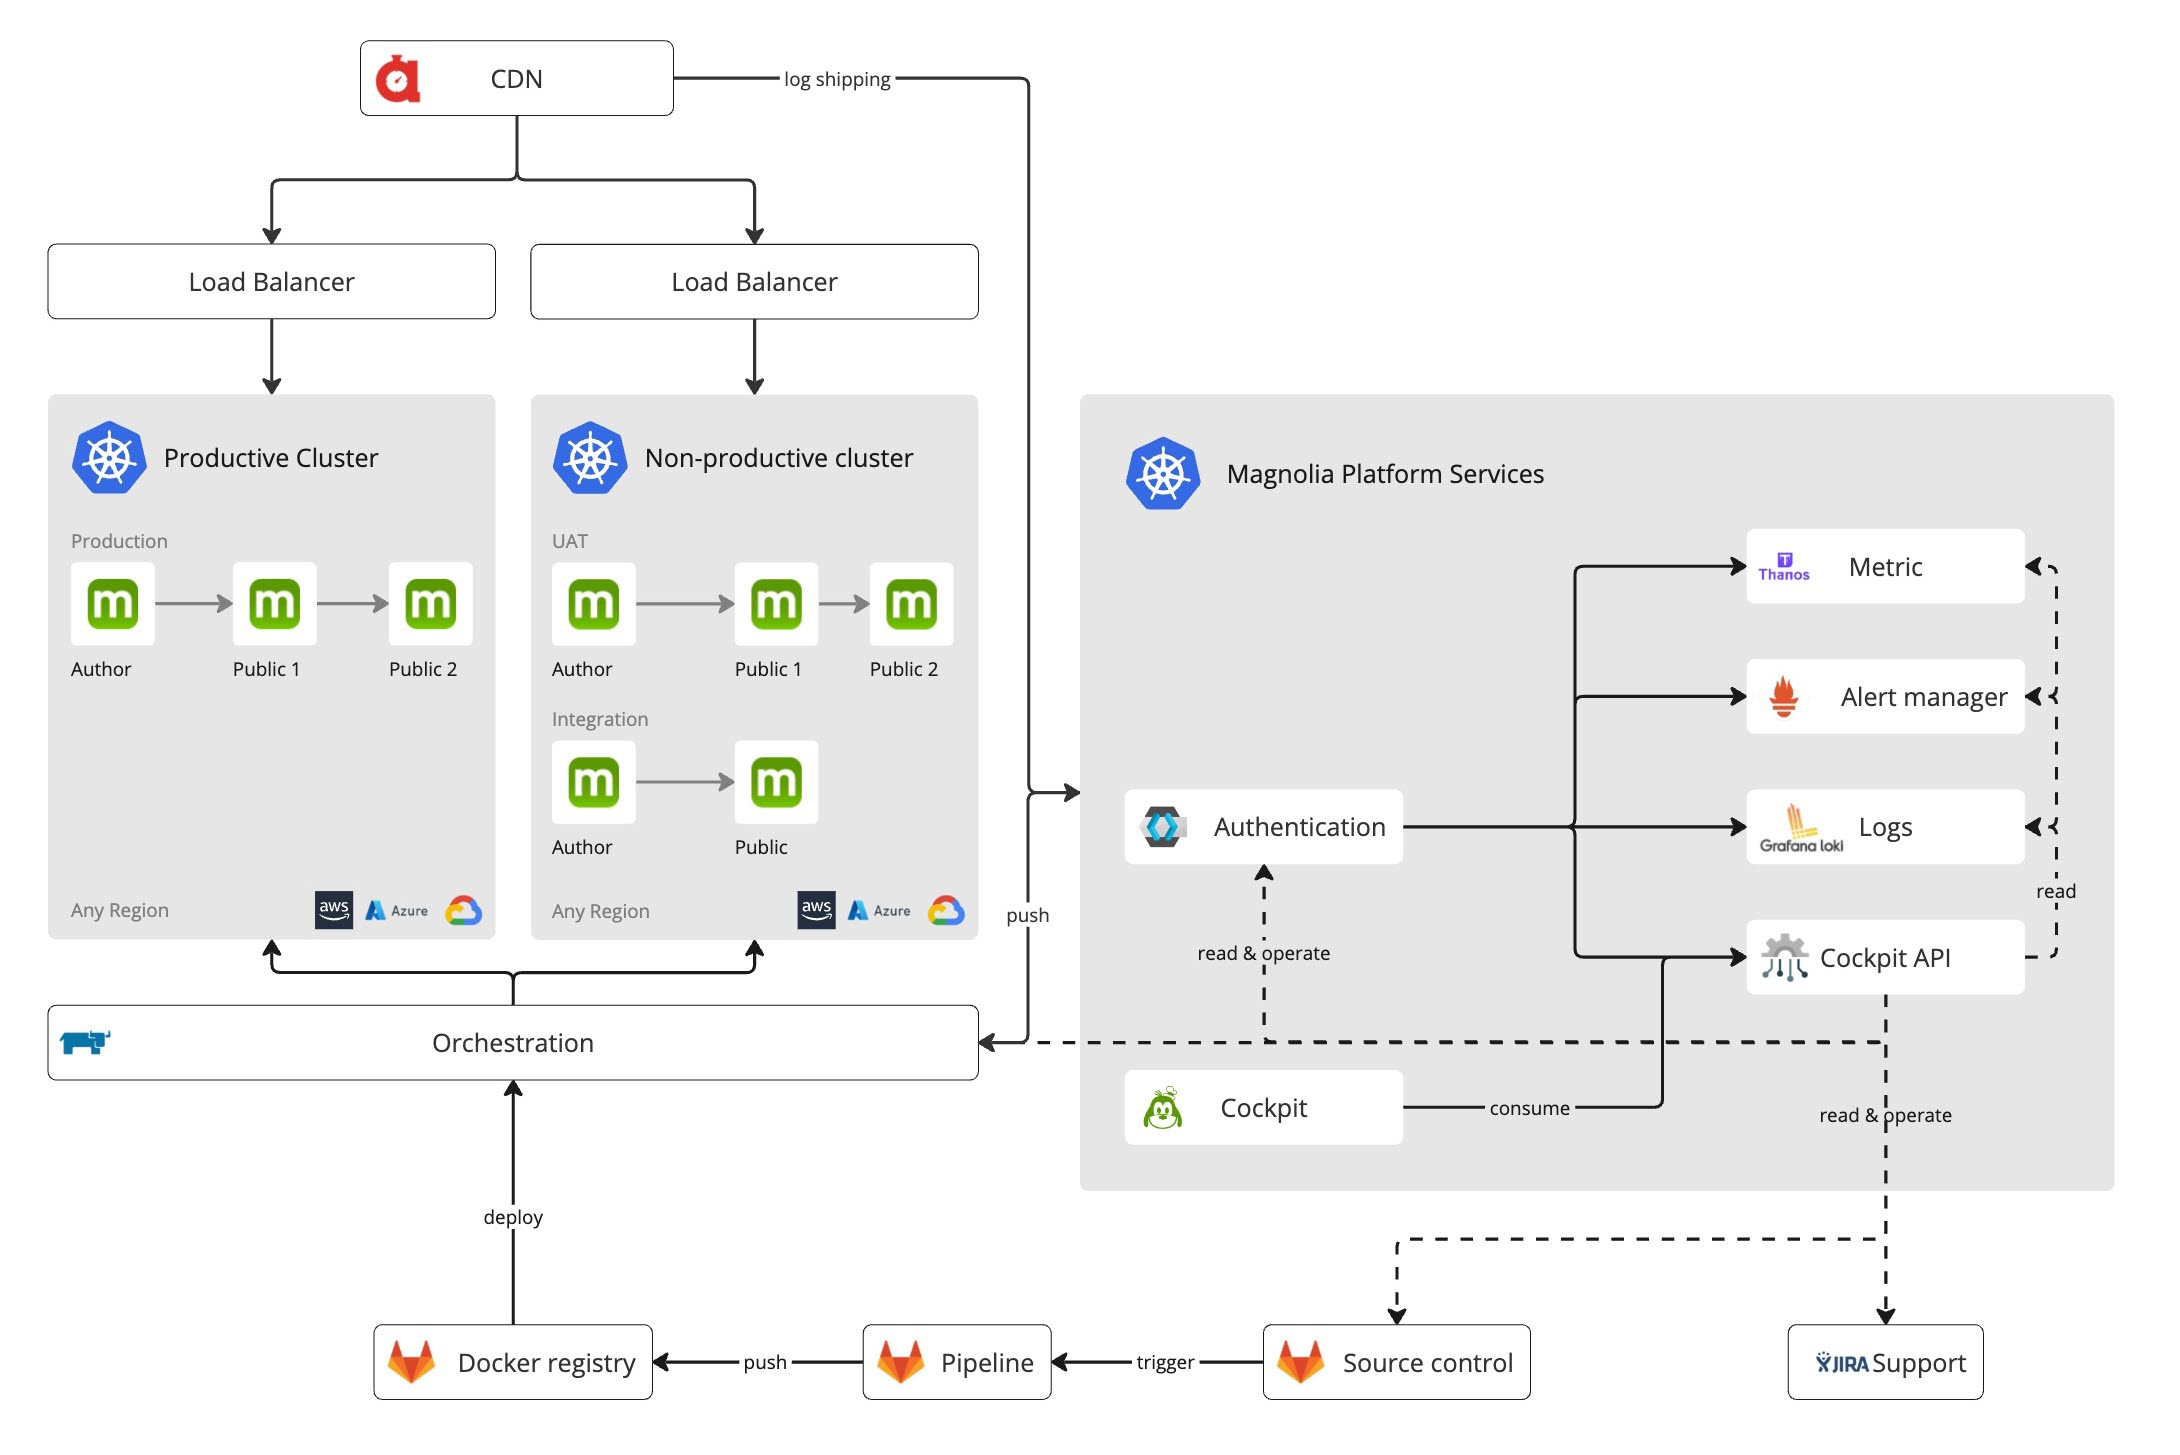The height and width of the screenshot is (1455, 2180).
Task: Click the 'push' label on vertical connector
Action: (x=1028, y=915)
